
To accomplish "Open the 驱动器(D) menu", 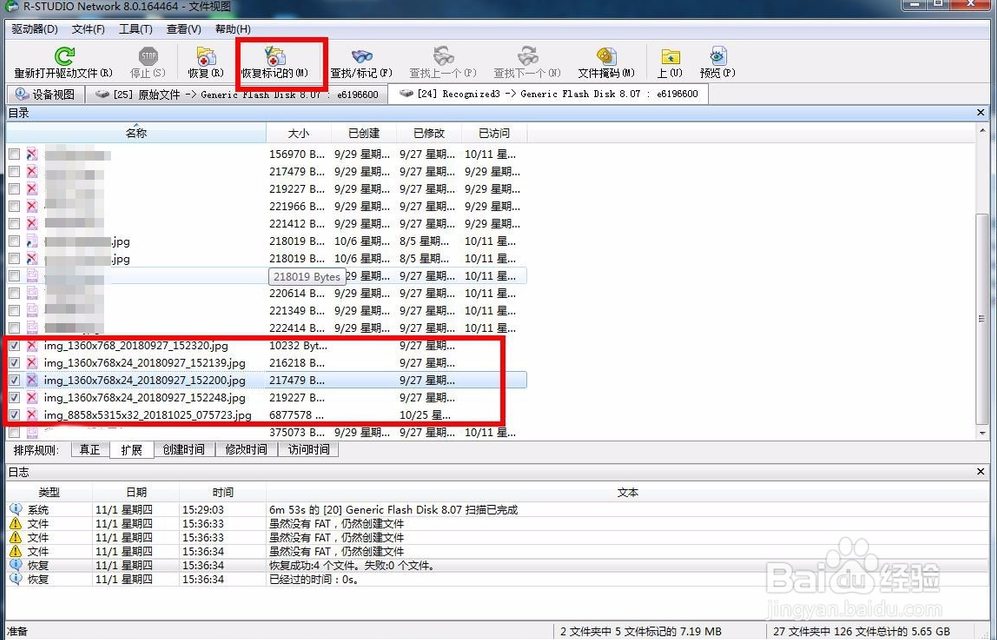I will (34, 29).
